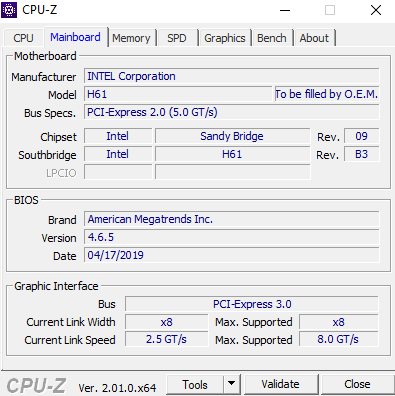395x396 pixels.
Task: Click the Manufacturer field INTEL Corporation
Action: click(232, 76)
